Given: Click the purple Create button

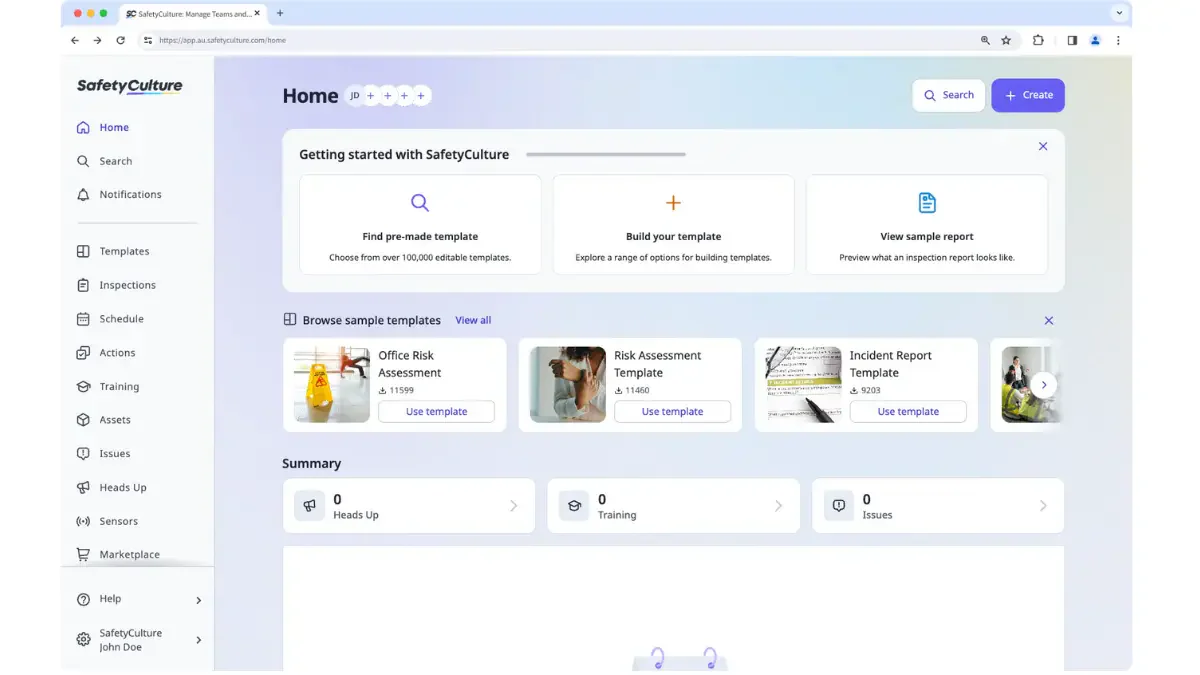Looking at the screenshot, I should click(x=1028, y=95).
